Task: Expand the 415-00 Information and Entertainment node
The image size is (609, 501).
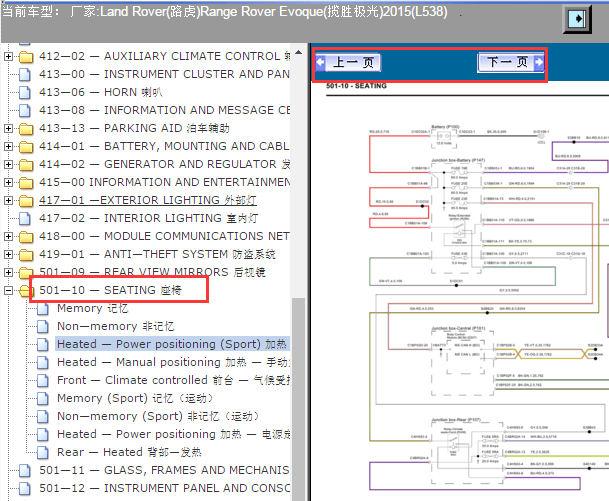Action: click(8, 182)
